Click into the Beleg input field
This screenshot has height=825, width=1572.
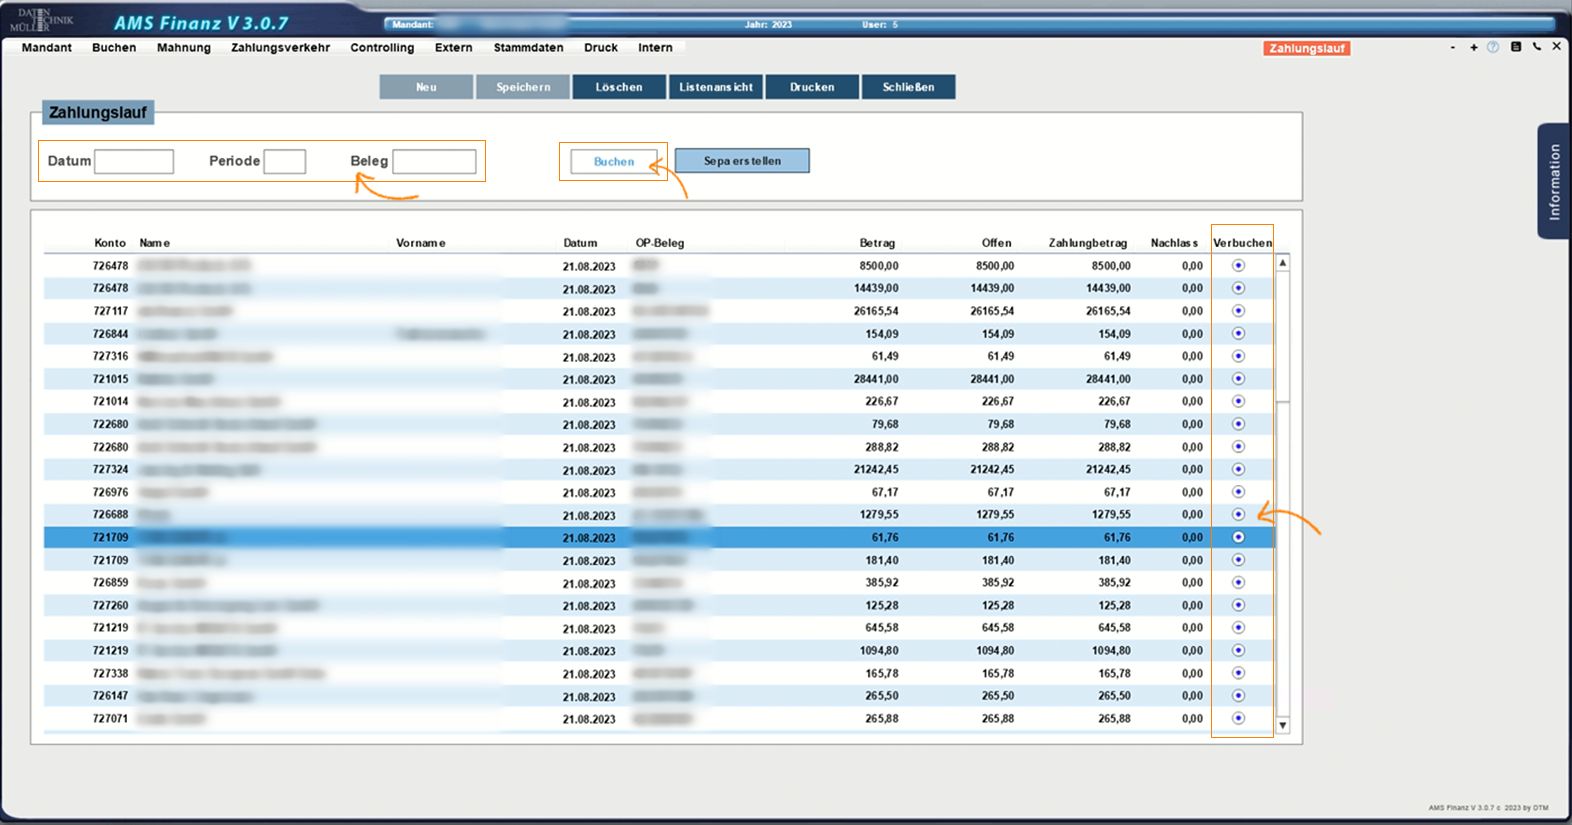[434, 161]
